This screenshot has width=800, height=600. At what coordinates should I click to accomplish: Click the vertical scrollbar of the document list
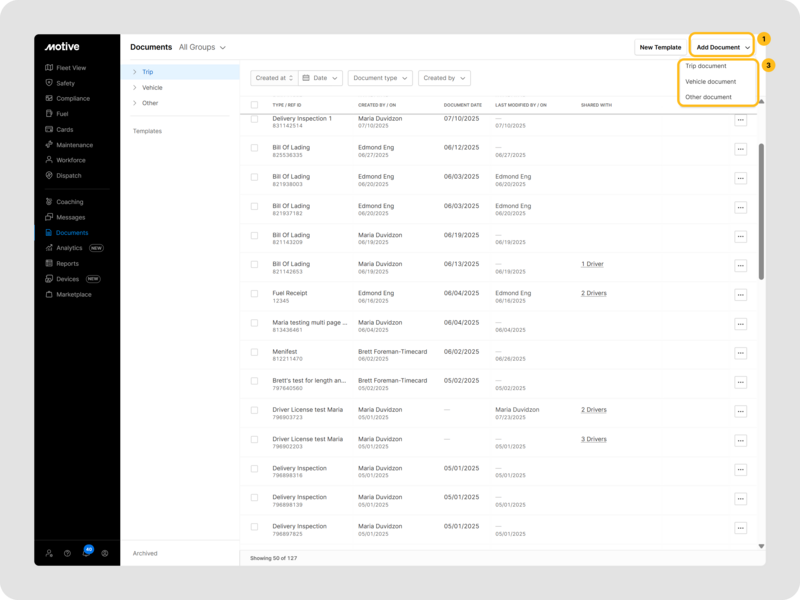pyautogui.click(x=761, y=210)
